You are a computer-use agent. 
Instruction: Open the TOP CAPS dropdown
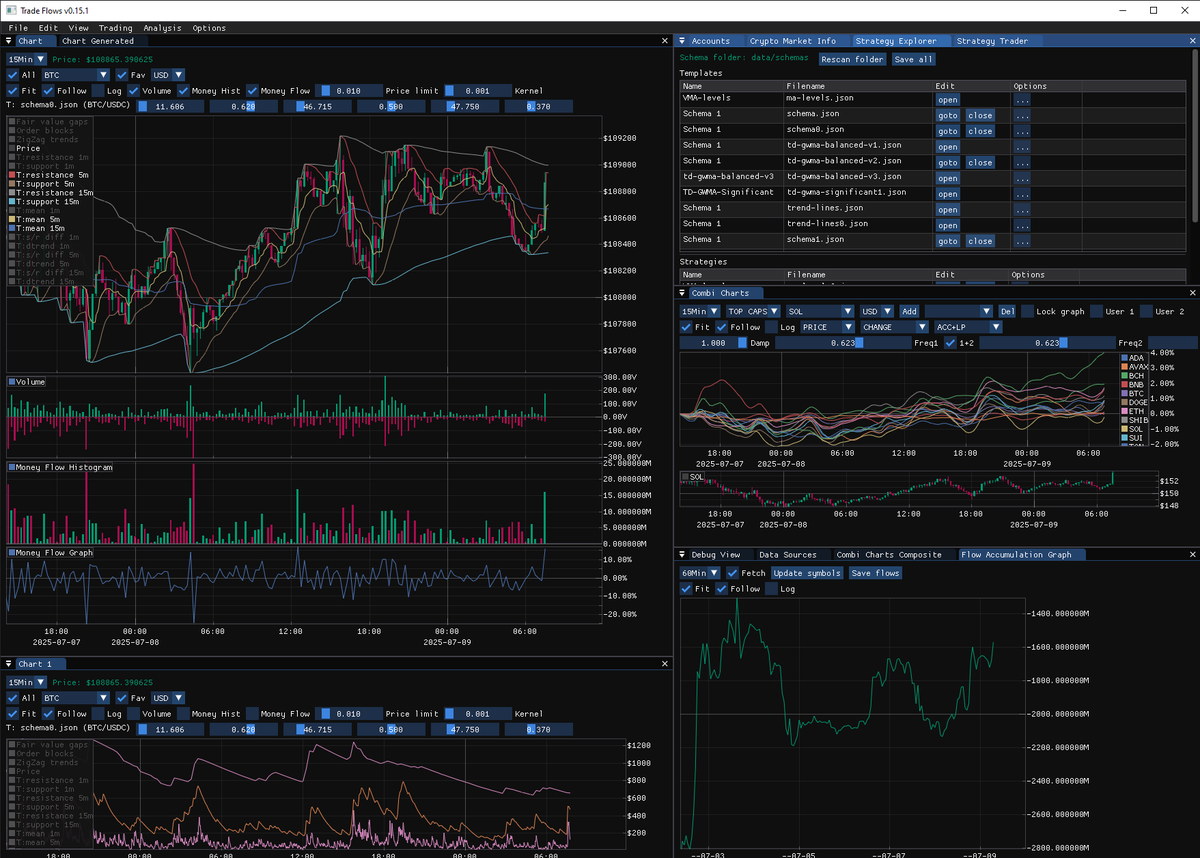(752, 311)
